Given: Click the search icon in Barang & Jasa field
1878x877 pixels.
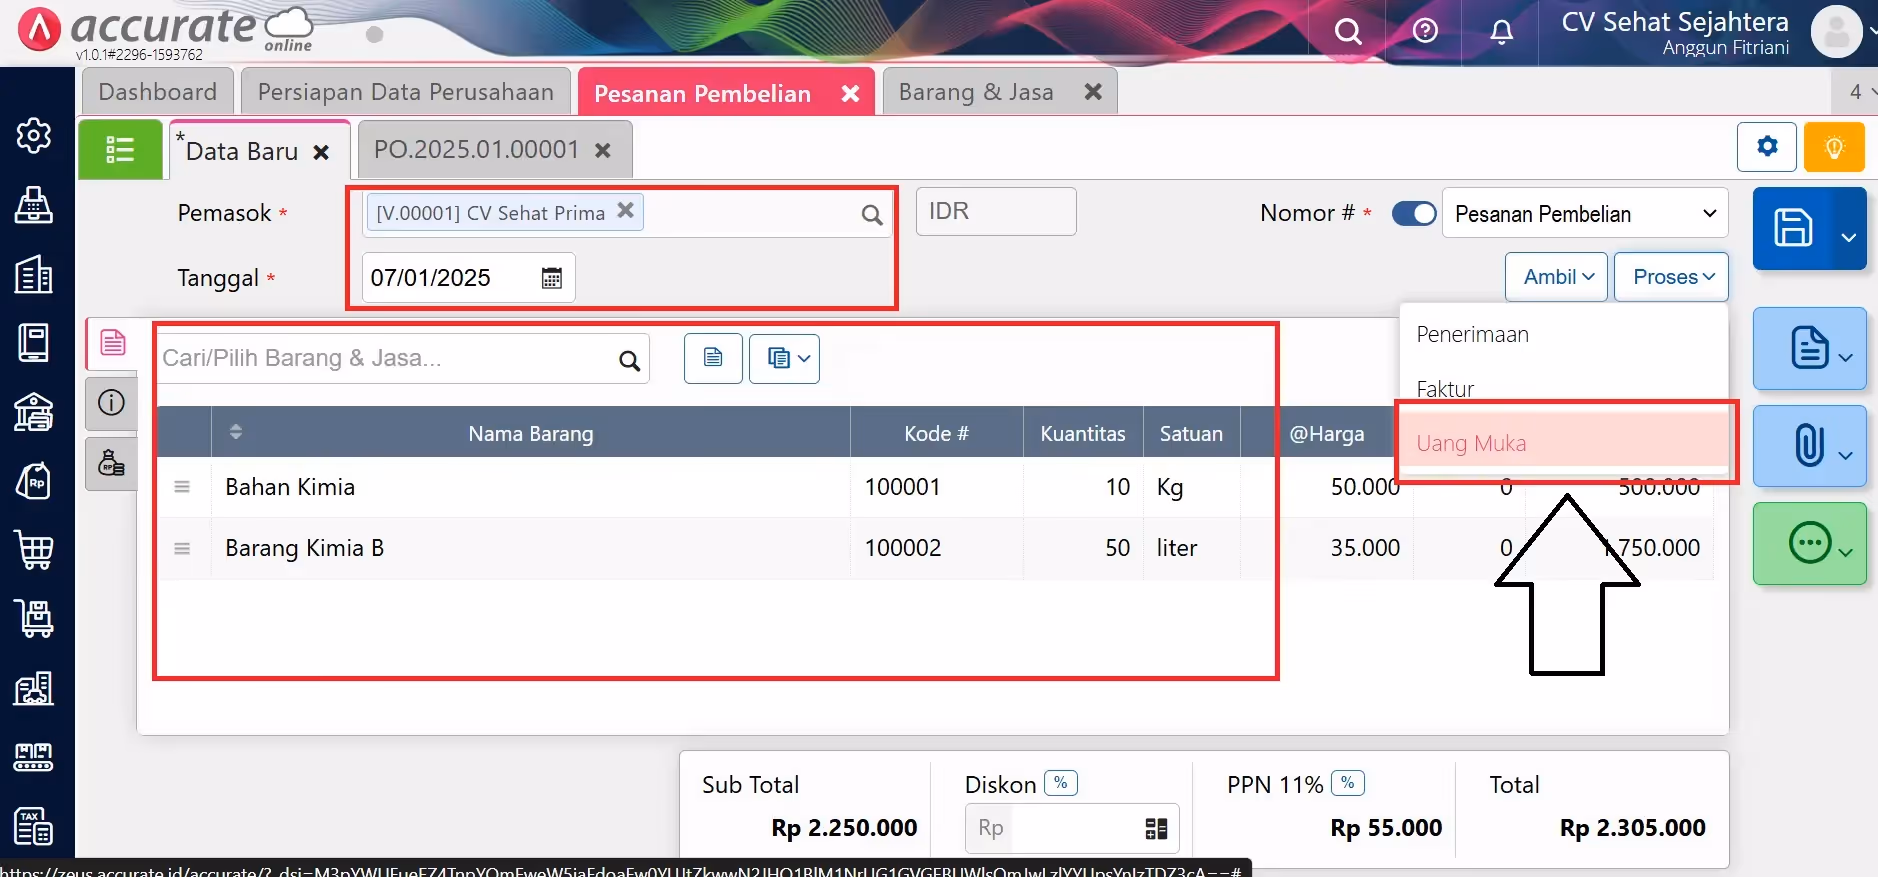Looking at the screenshot, I should pyautogui.click(x=629, y=360).
